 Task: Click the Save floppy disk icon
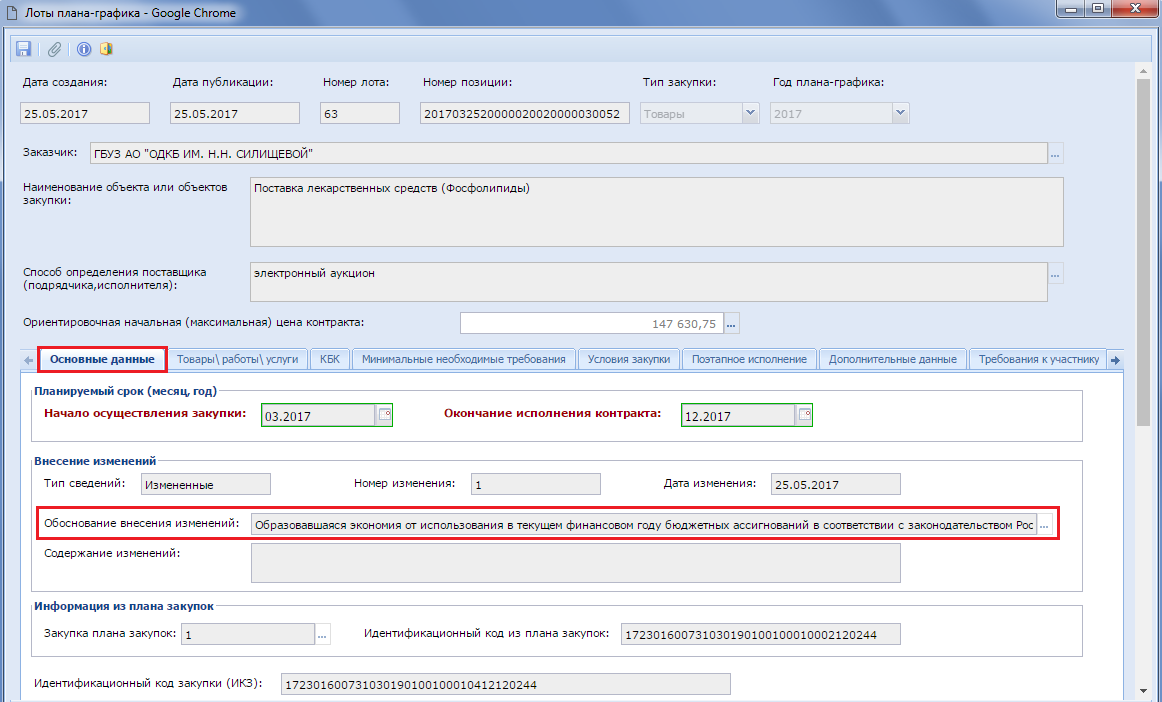(24, 49)
